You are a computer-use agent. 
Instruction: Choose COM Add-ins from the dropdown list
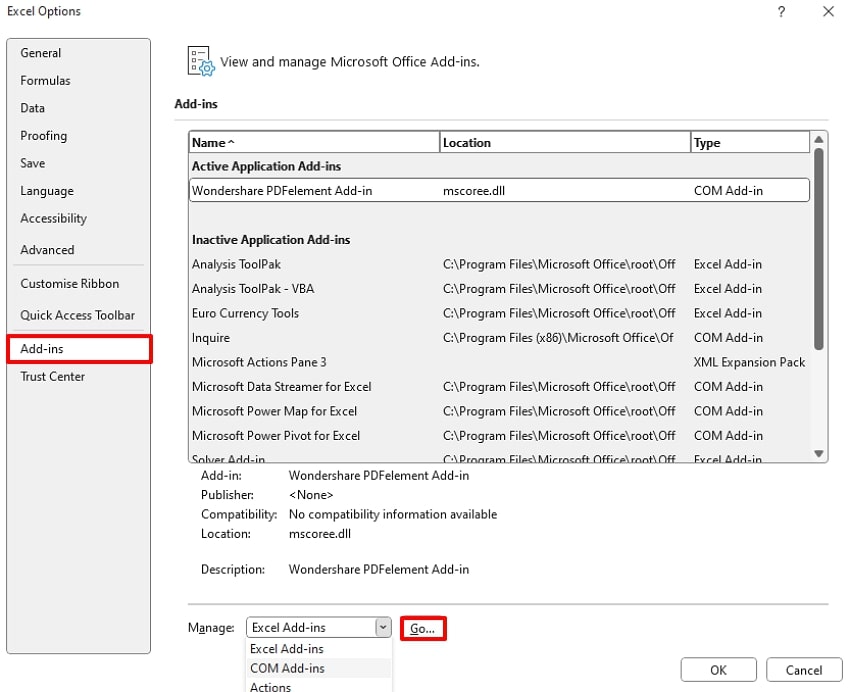click(x=287, y=668)
